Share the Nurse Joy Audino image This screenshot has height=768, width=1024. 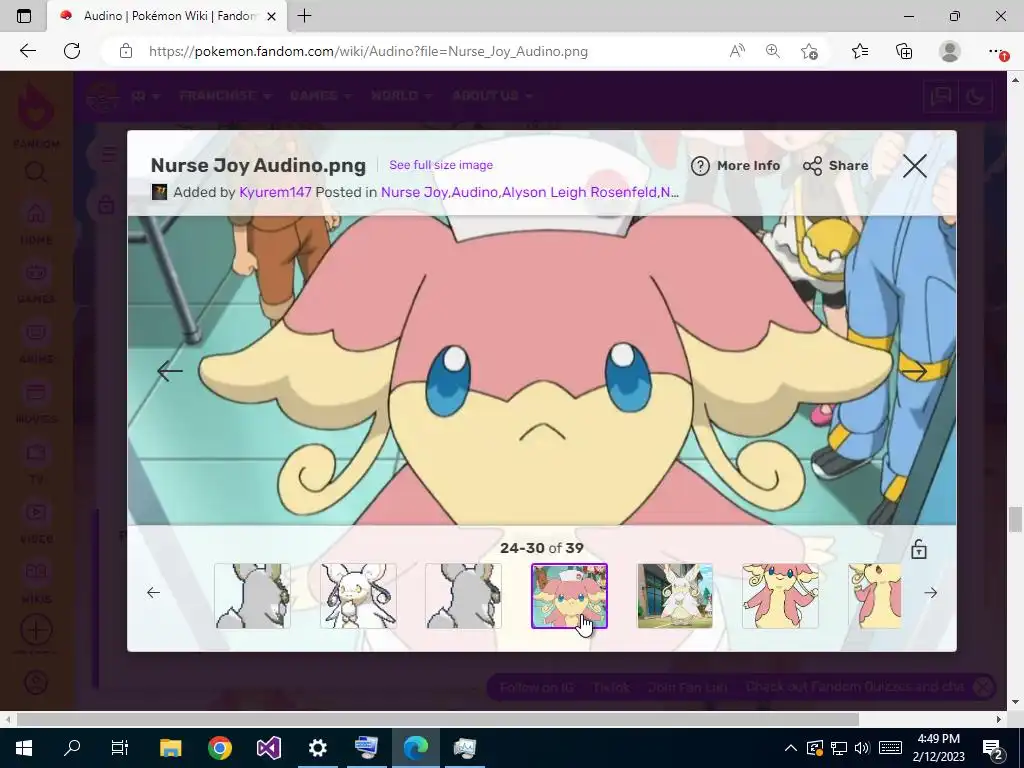835,166
